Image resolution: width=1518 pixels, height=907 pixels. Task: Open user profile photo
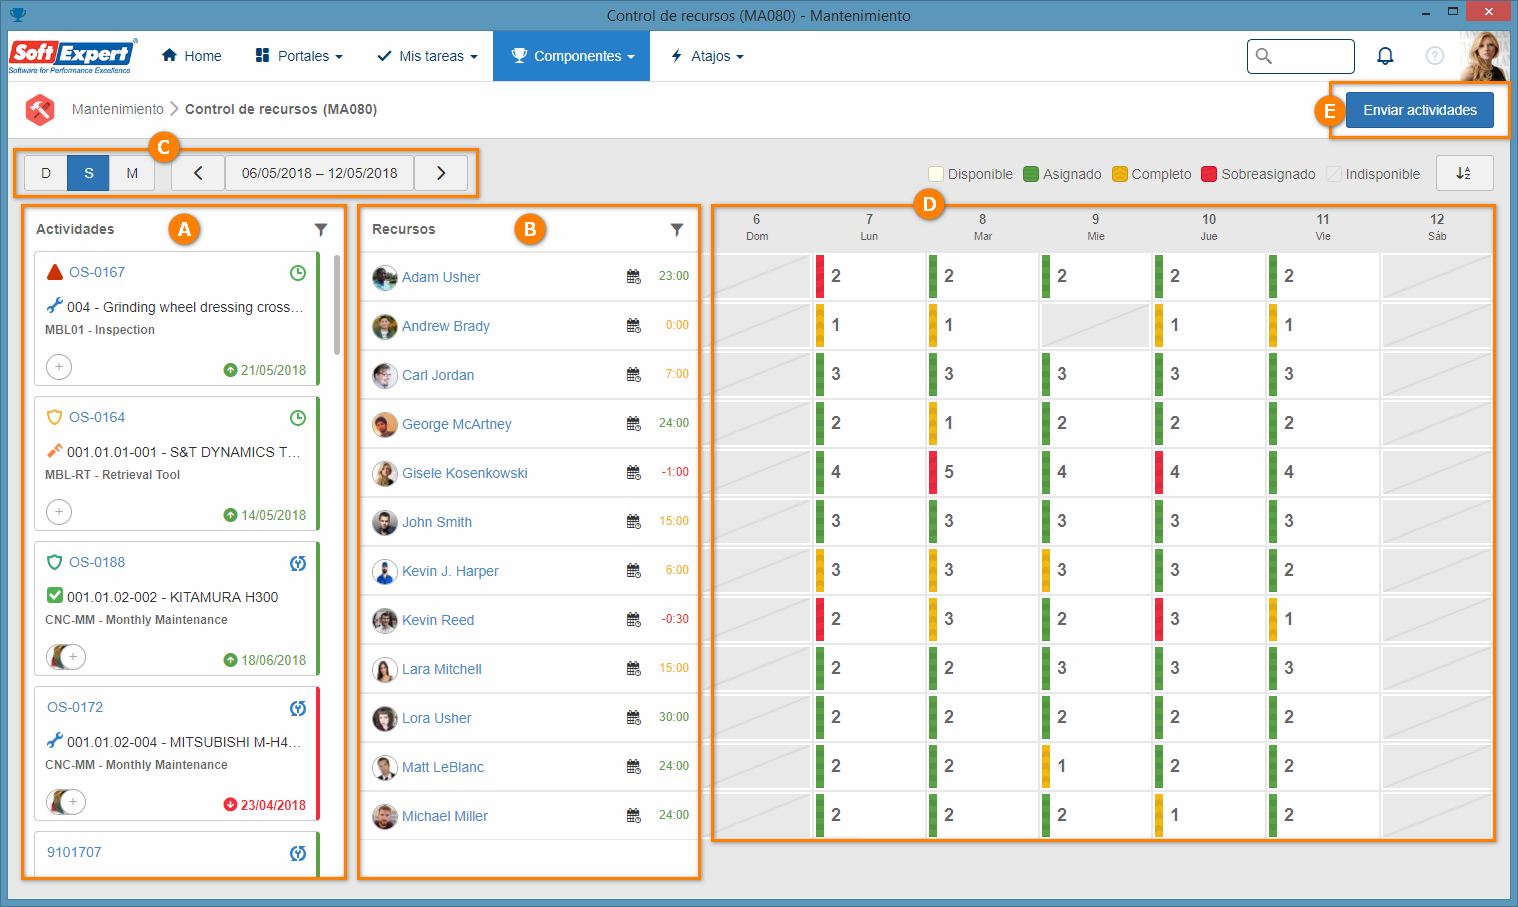click(x=1484, y=56)
